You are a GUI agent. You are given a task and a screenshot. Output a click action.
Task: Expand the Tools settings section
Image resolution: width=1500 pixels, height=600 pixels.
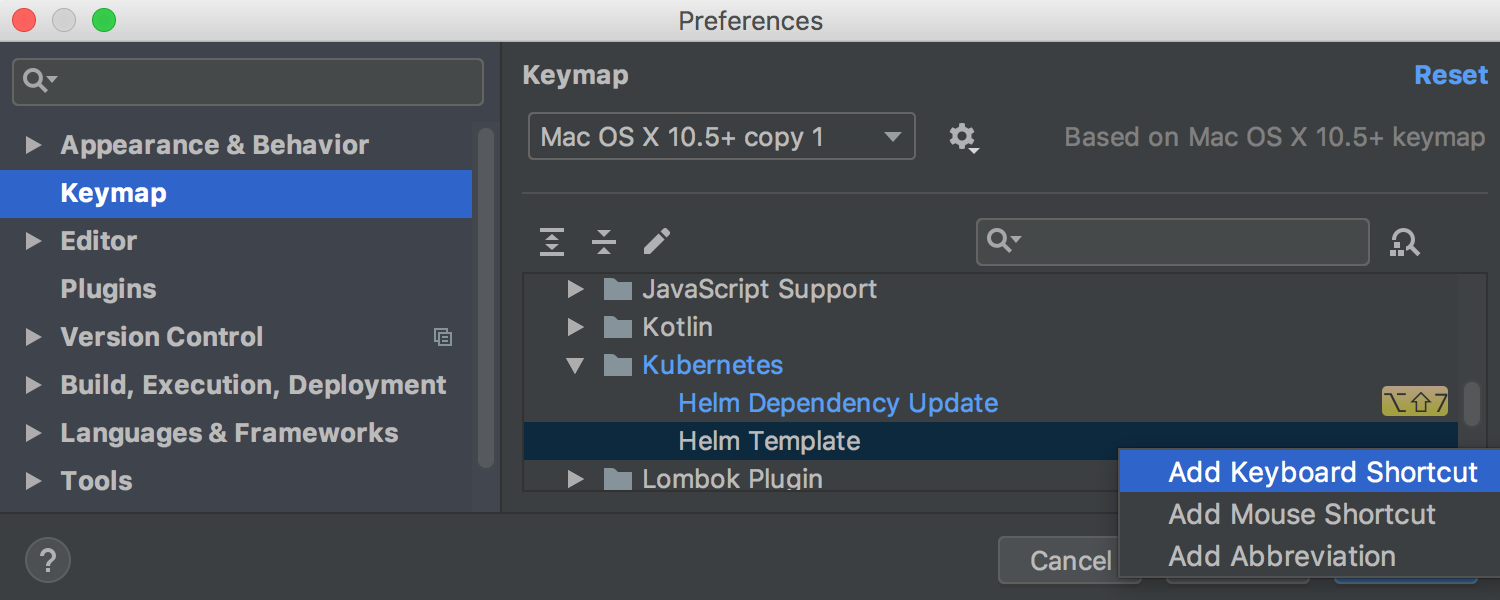33,481
